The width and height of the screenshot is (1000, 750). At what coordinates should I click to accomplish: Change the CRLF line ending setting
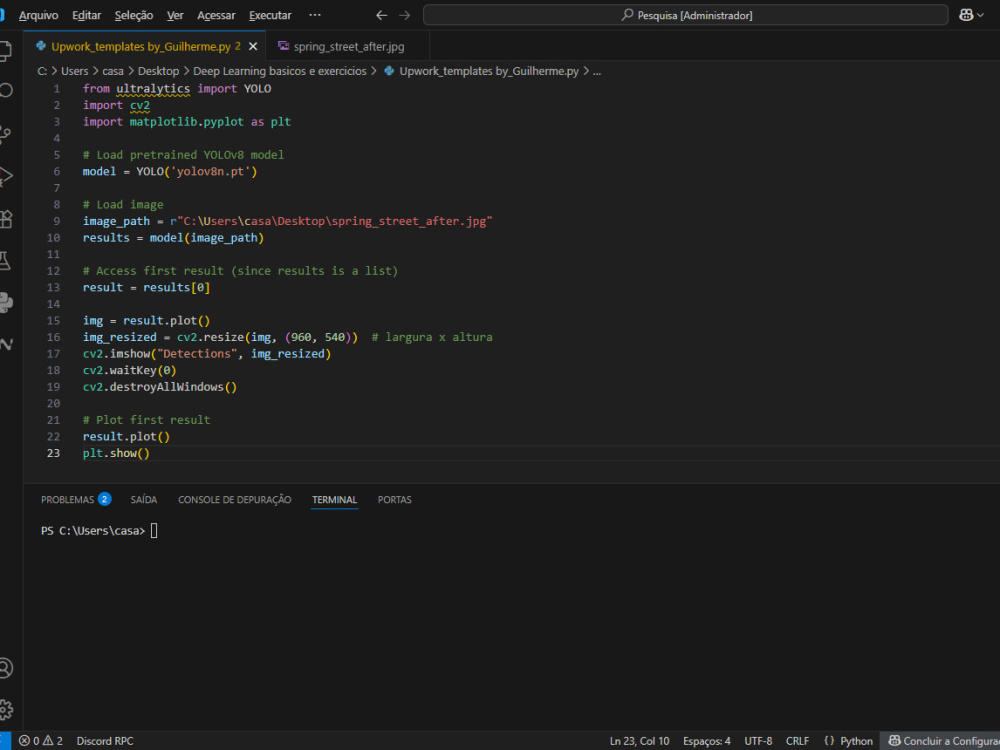coord(797,741)
